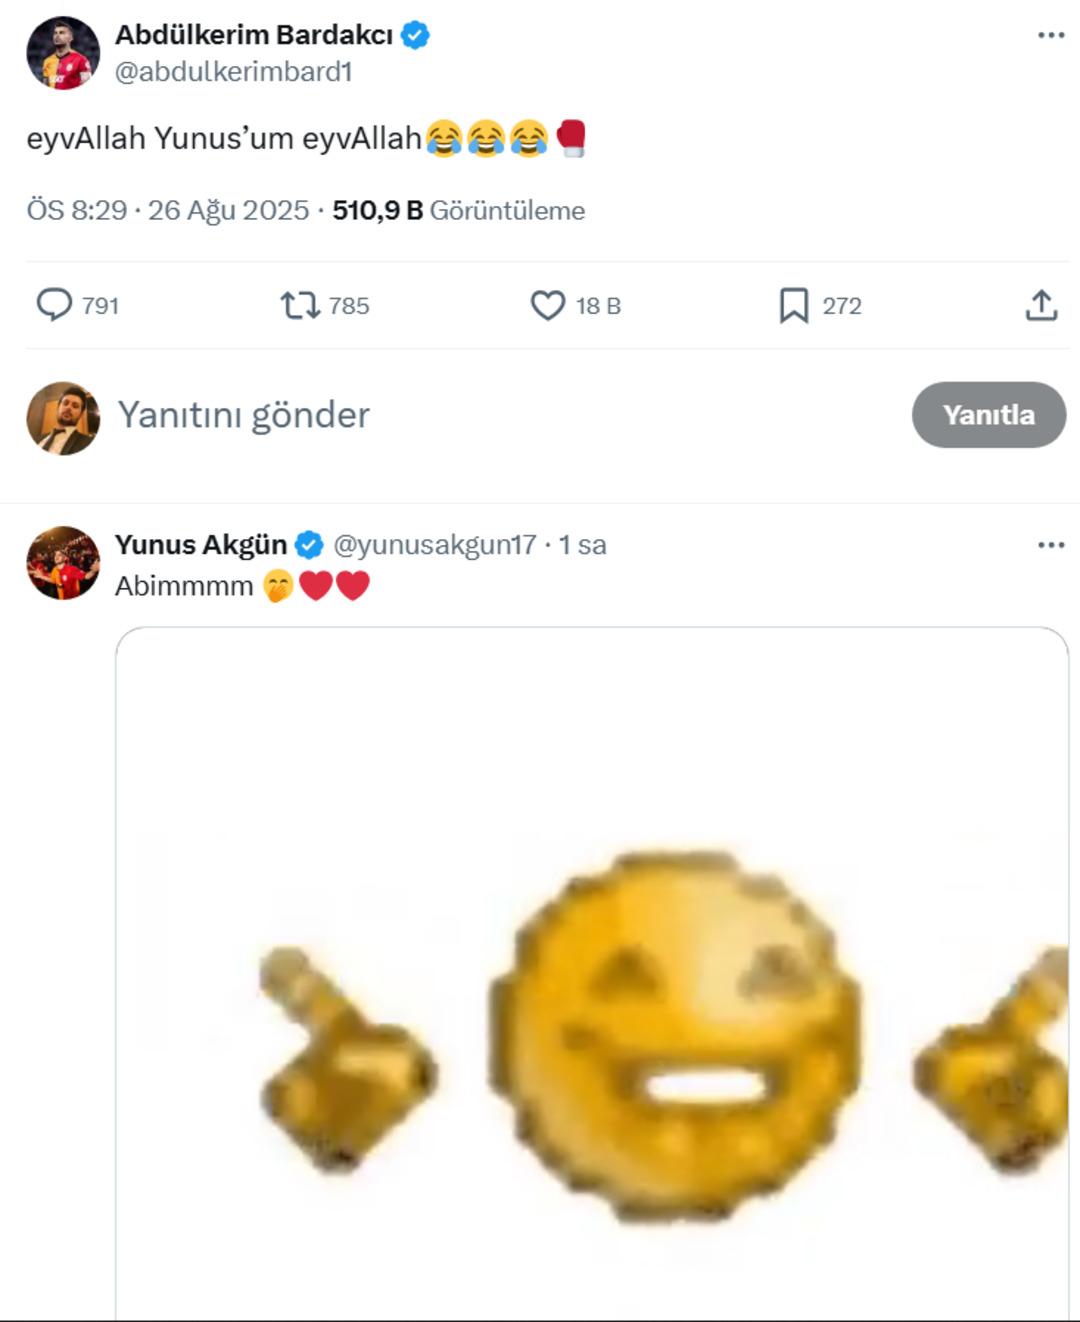Open Abdülkerim Bardakcı's profile picture
This screenshot has height=1322, width=1080.
click(62, 48)
